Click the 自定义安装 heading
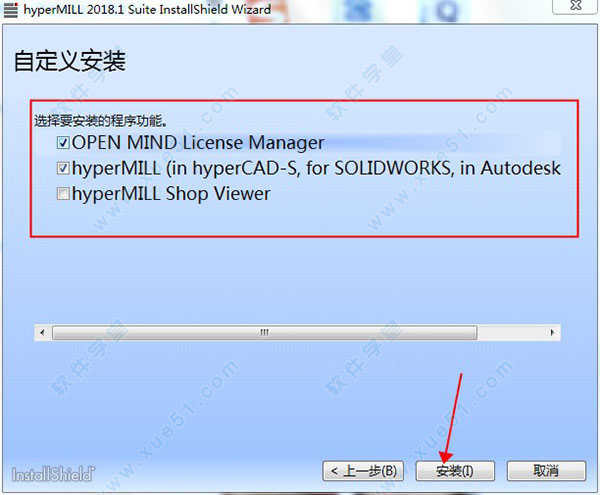 [x=70, y=61]
